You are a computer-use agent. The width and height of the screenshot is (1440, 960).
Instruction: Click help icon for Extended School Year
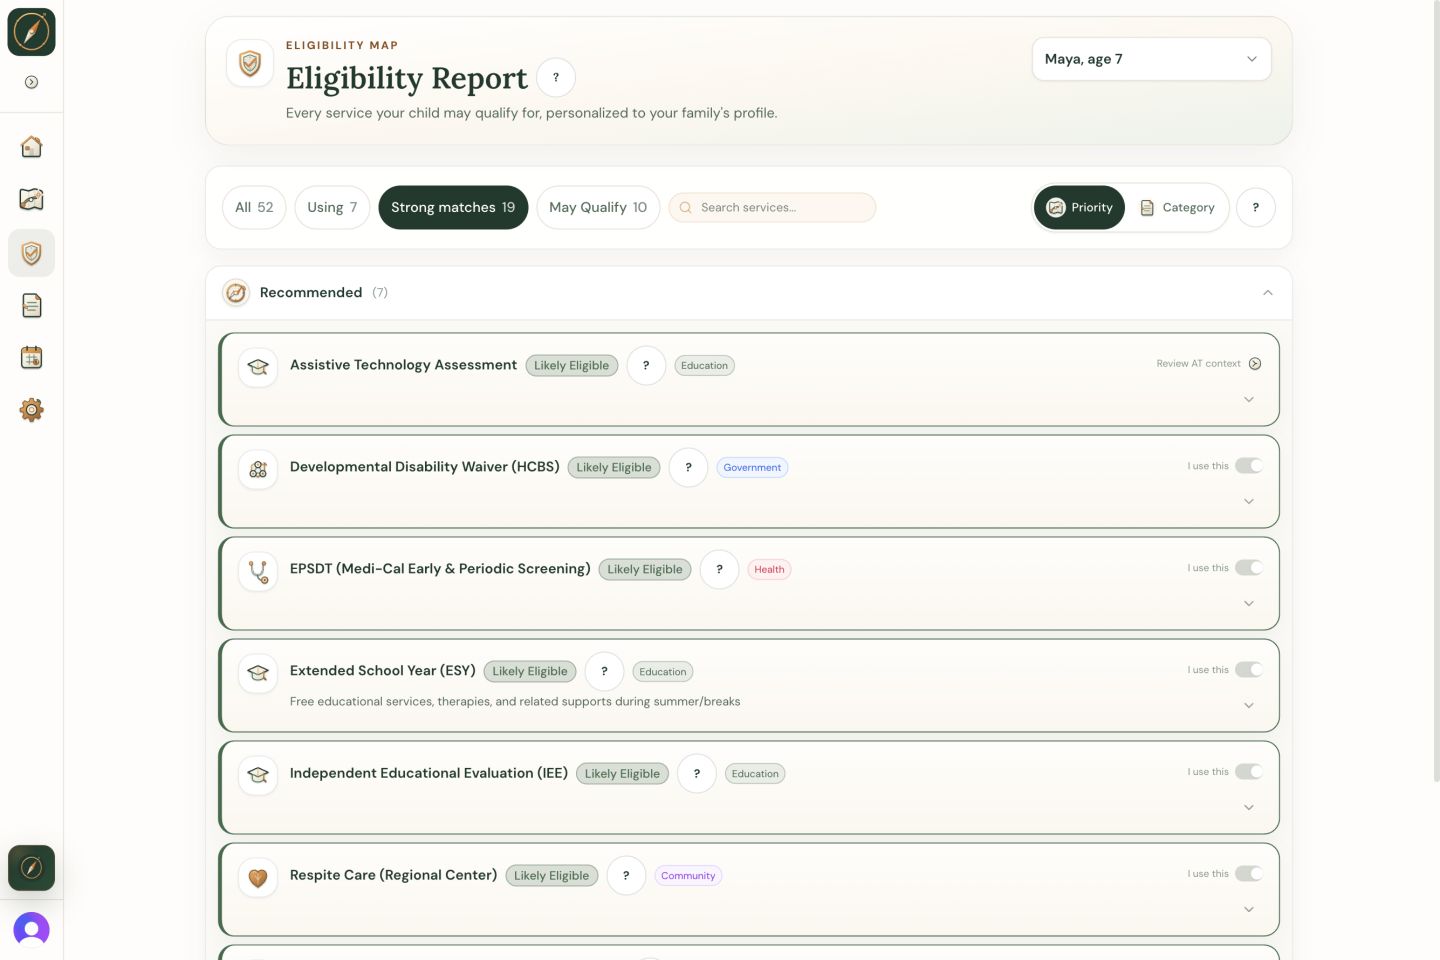[604, 671]
